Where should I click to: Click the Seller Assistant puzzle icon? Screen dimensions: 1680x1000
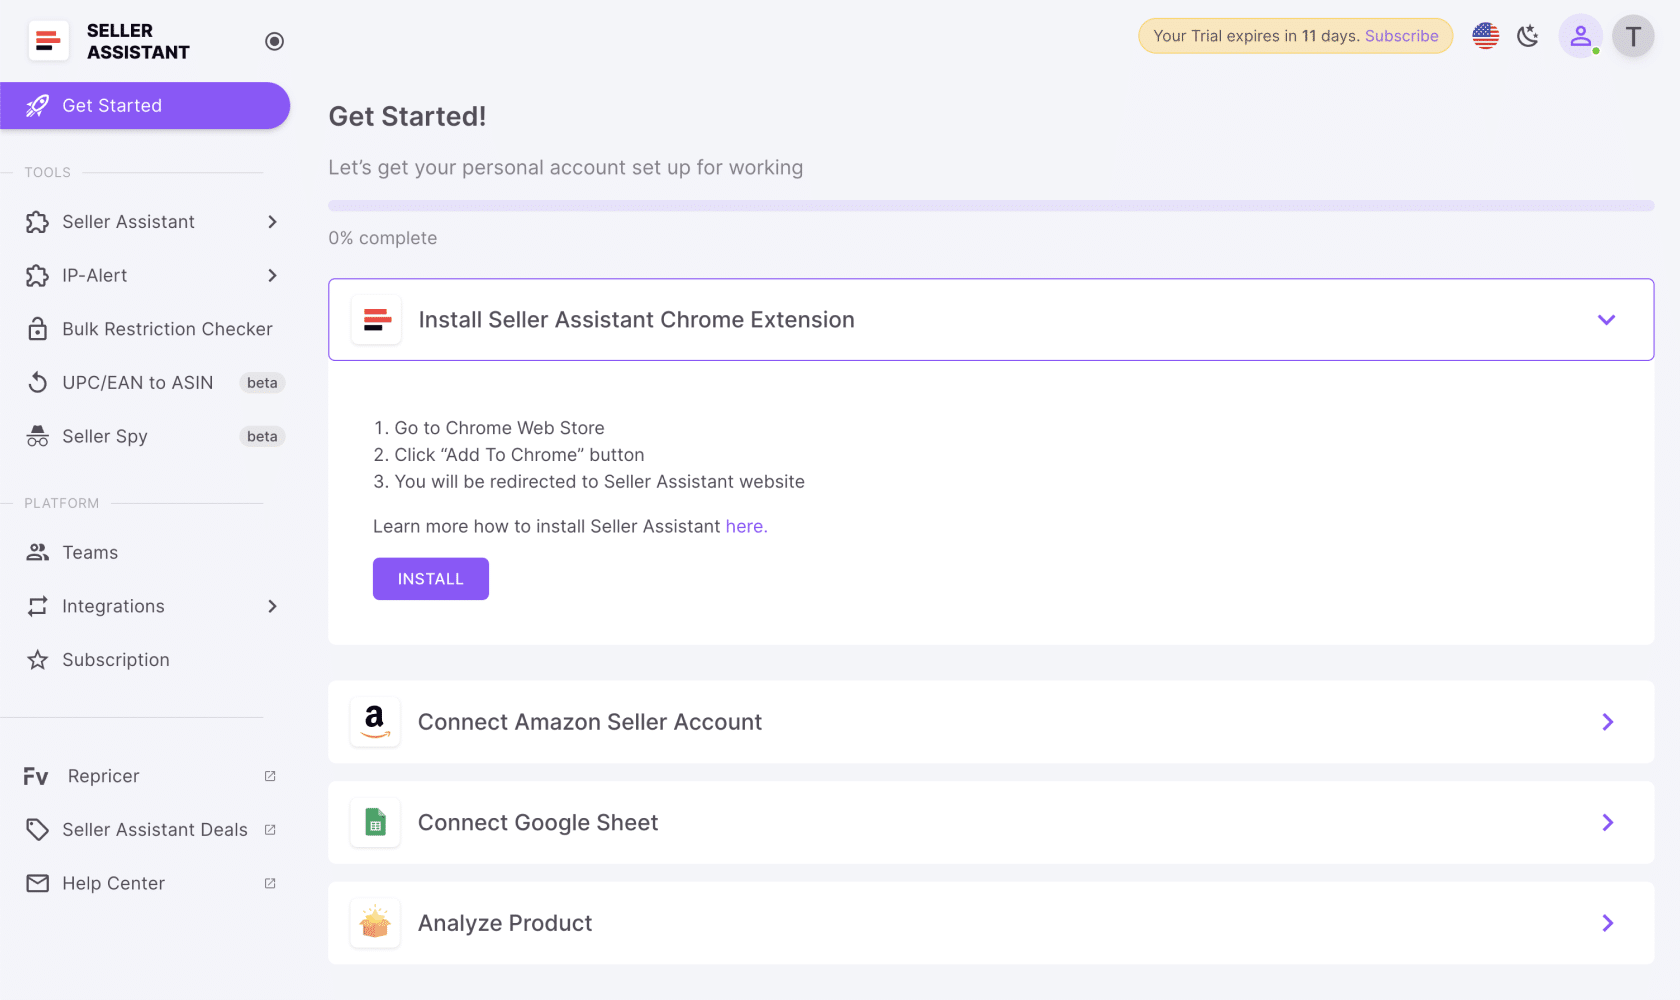tap(37, 222)
